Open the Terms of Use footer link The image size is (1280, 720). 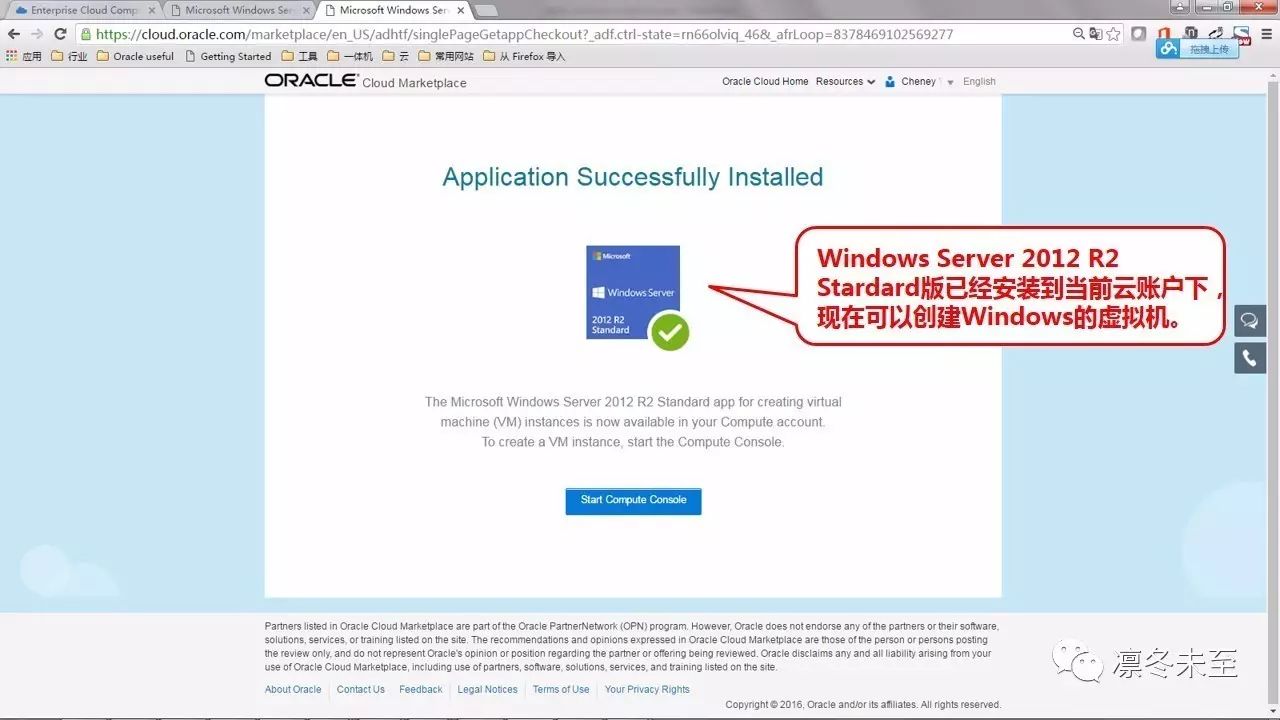coord(561,690)
